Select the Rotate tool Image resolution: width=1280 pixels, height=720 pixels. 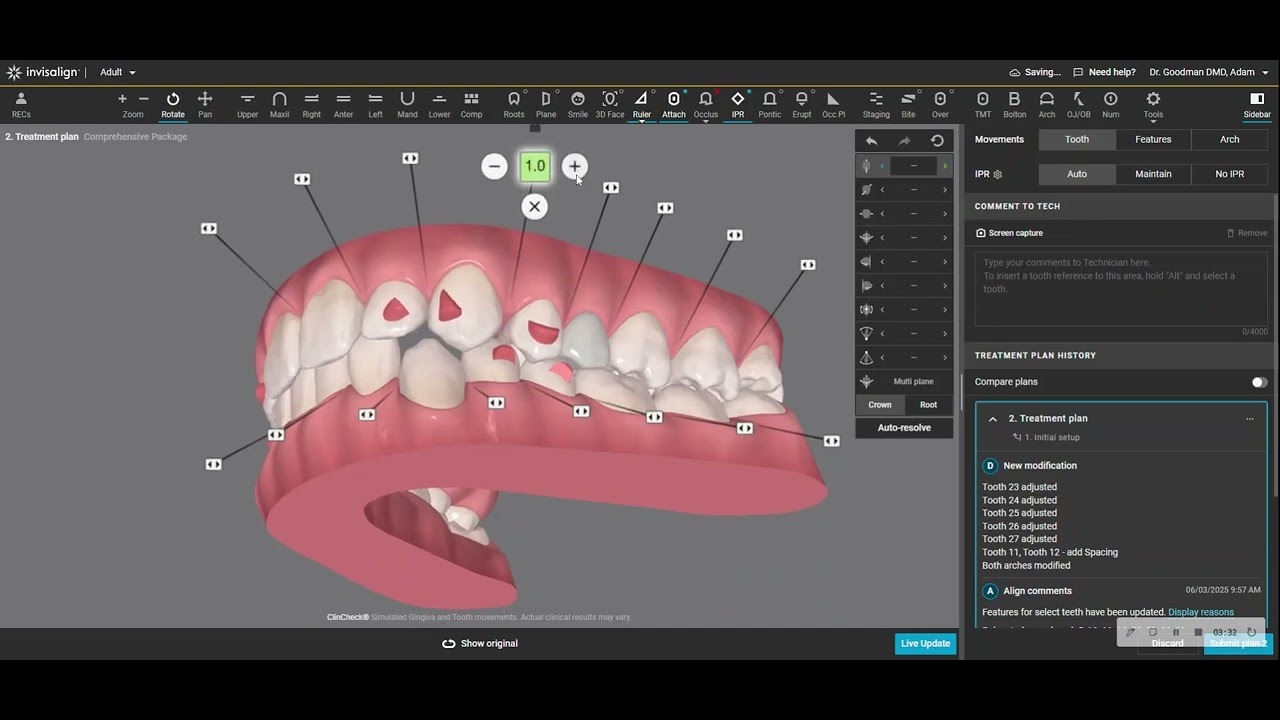173,104
